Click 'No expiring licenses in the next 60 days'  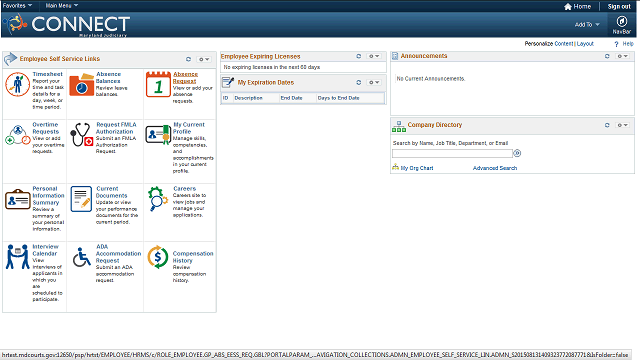(271, 67)
